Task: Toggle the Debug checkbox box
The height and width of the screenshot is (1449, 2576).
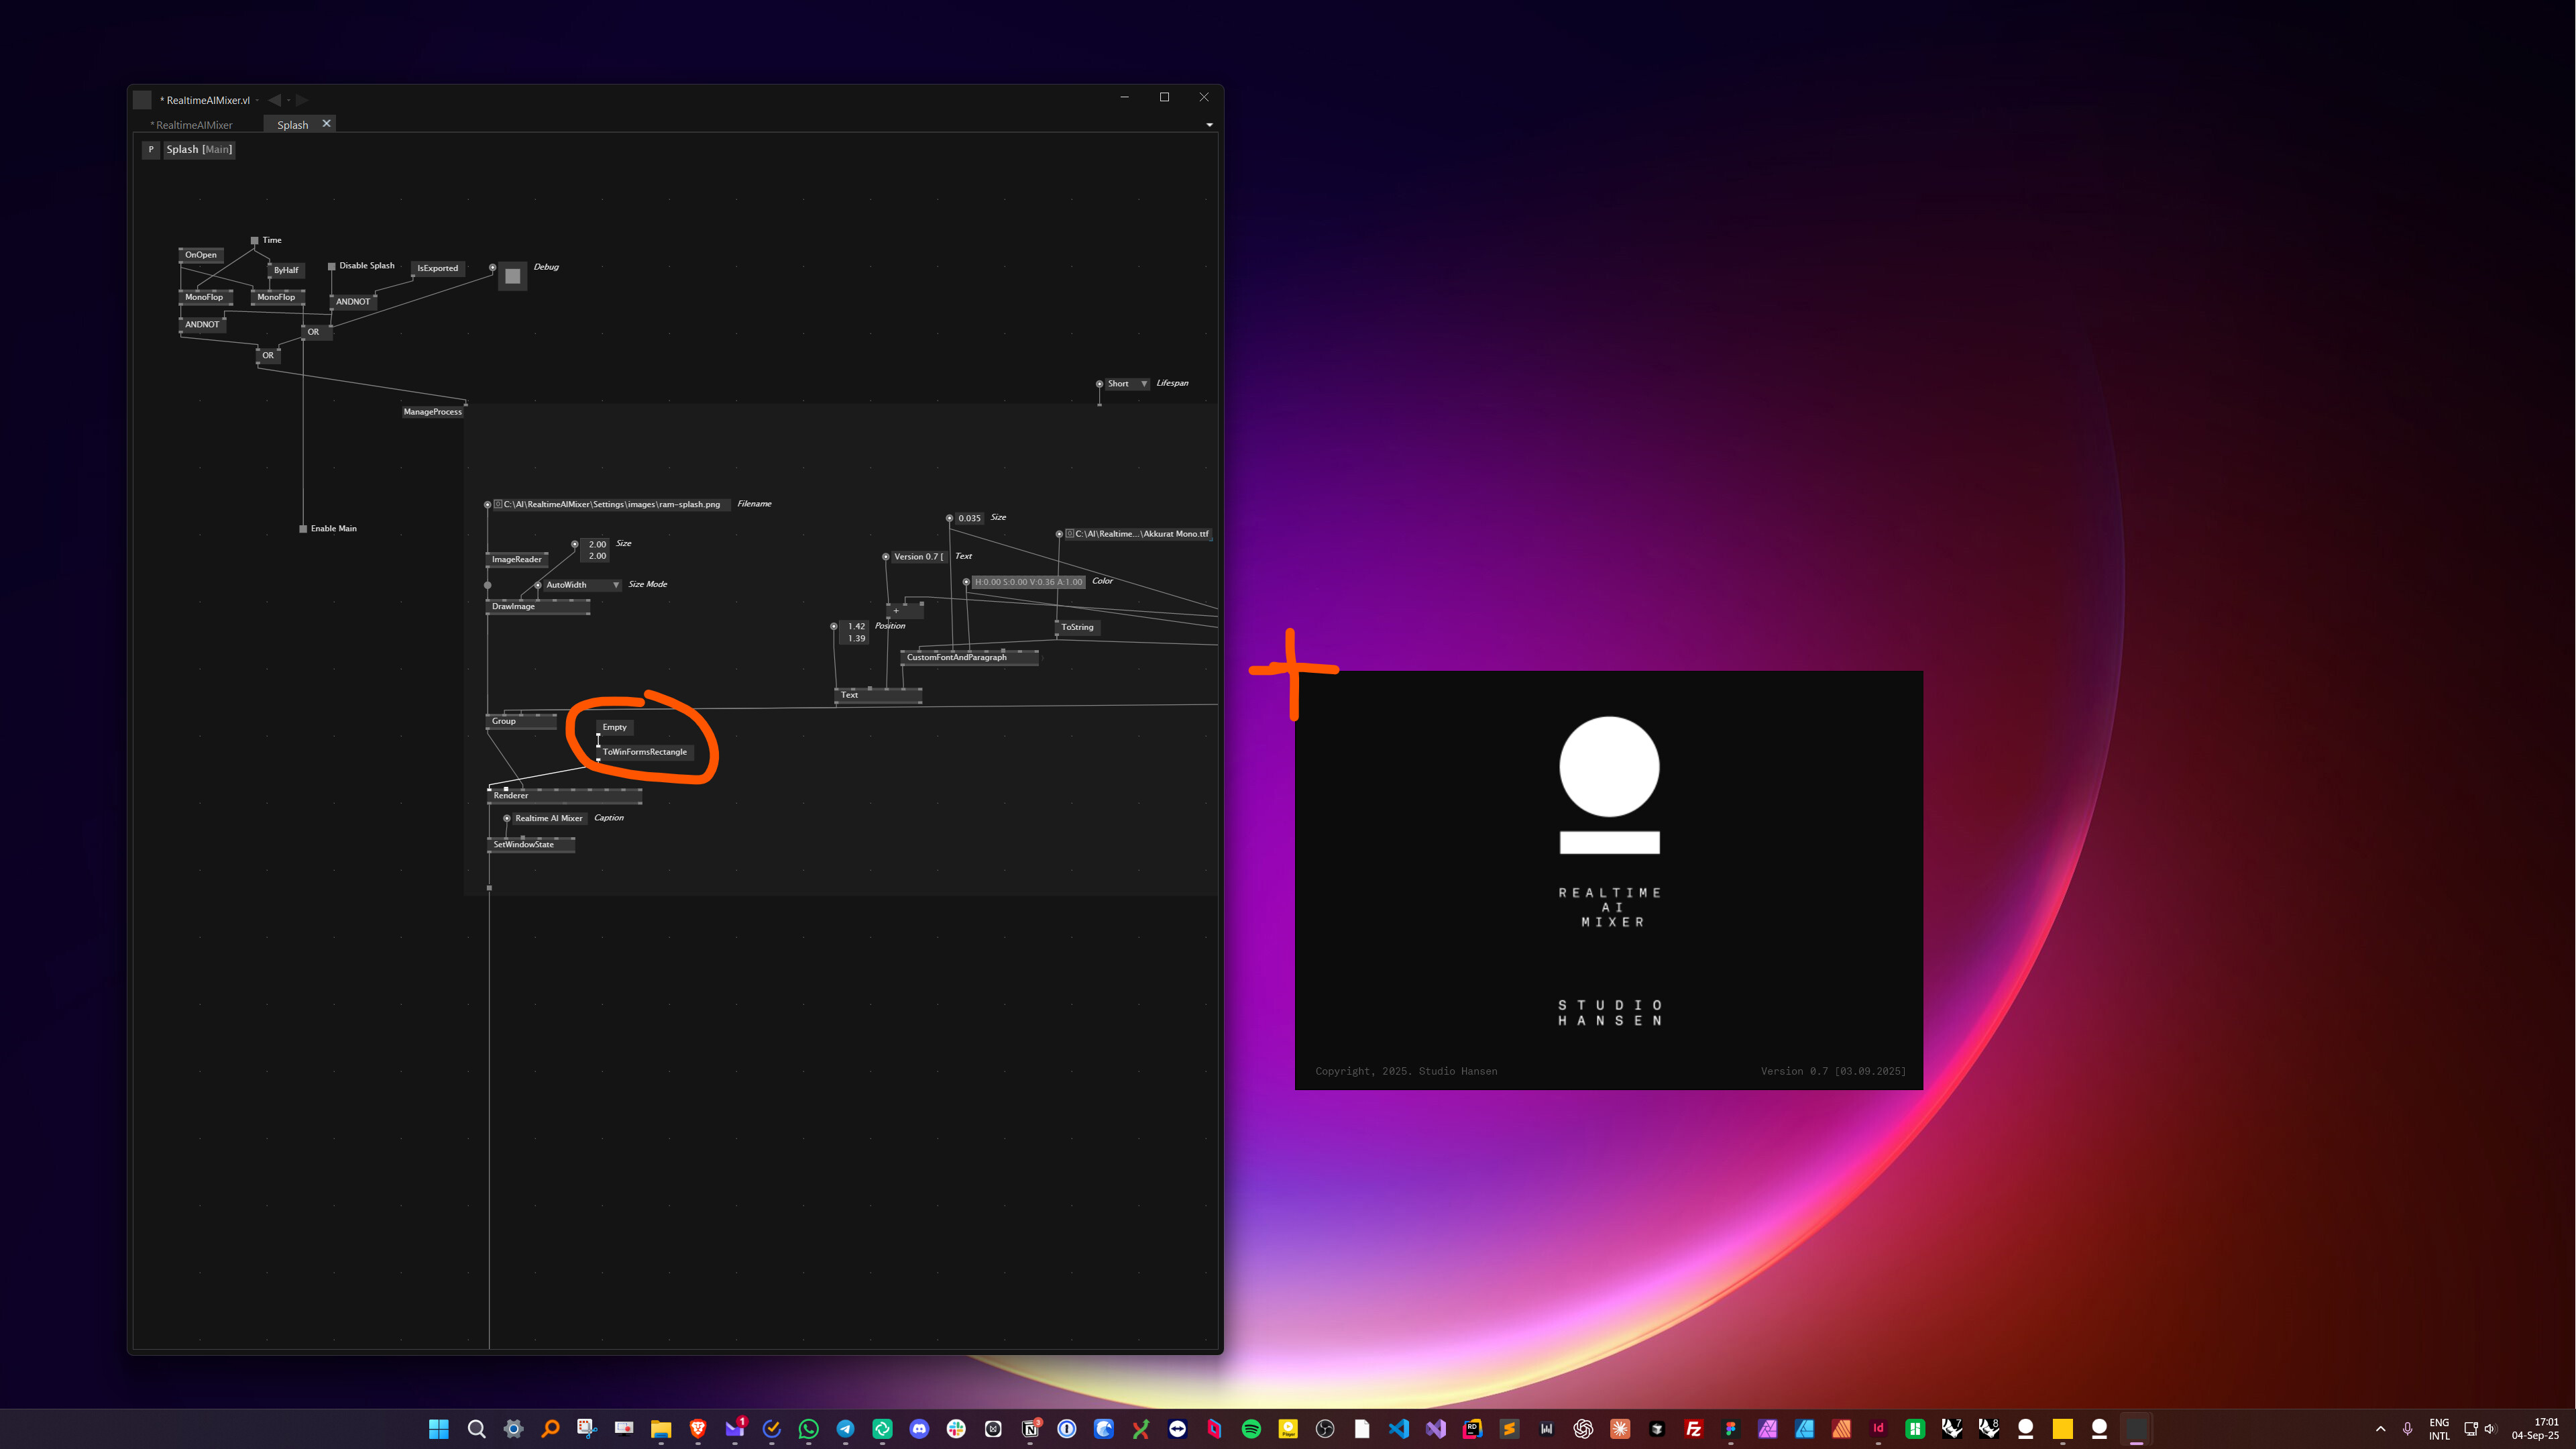Action: coord(512,276)
